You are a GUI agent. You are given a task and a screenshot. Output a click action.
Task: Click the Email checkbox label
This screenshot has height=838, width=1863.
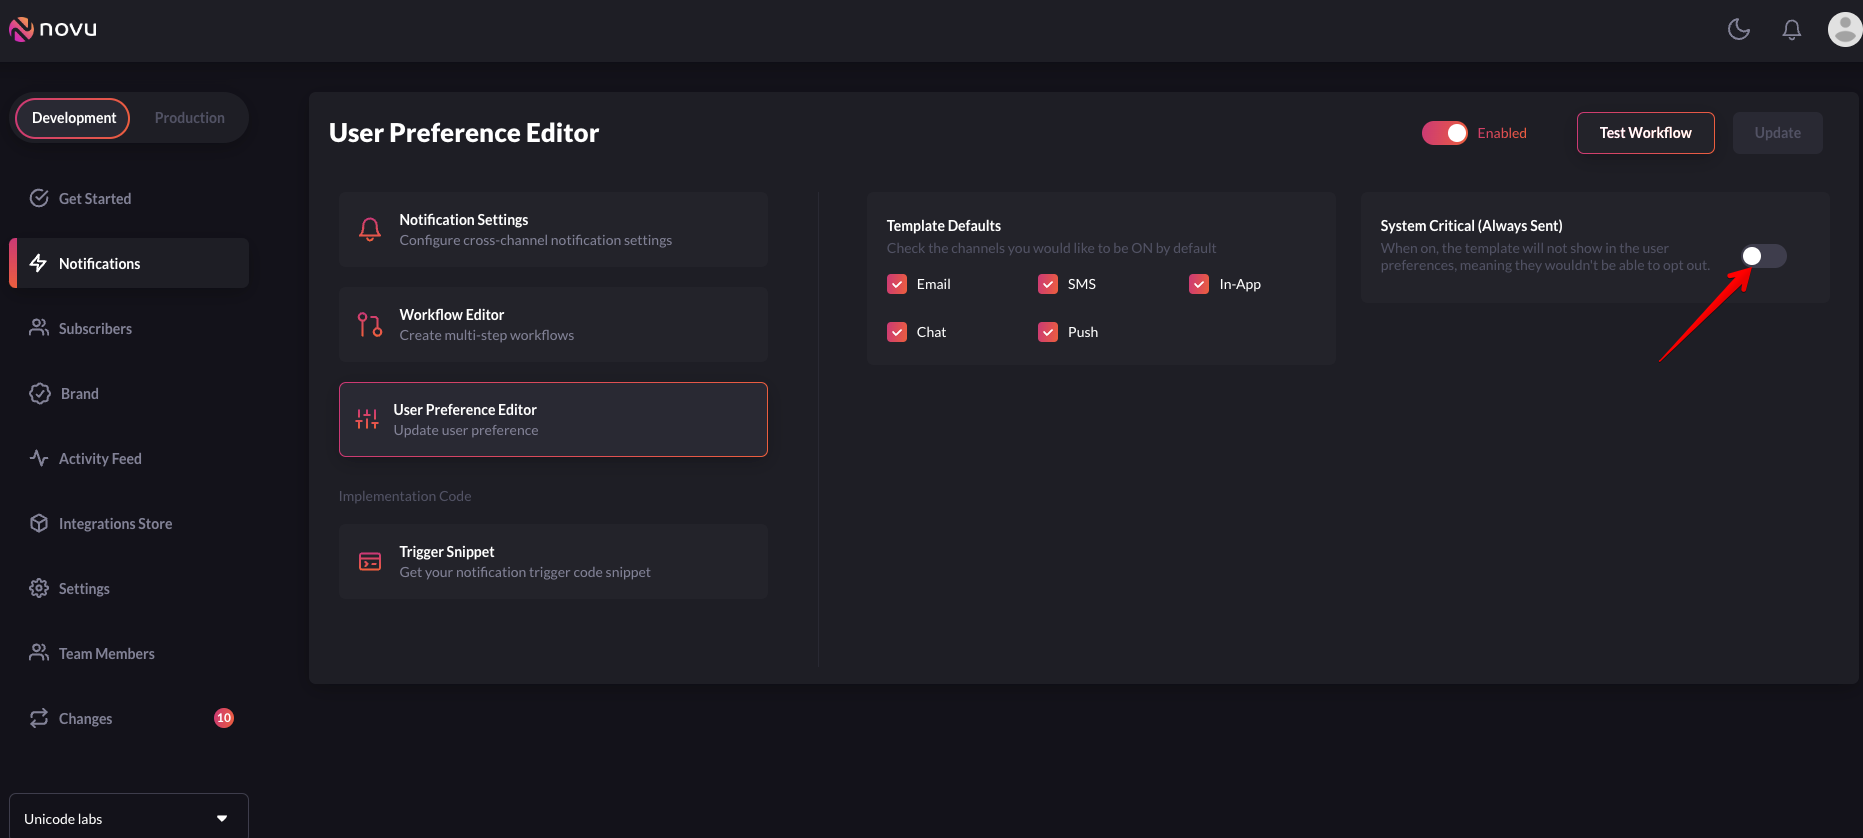[x=933, y=284]
